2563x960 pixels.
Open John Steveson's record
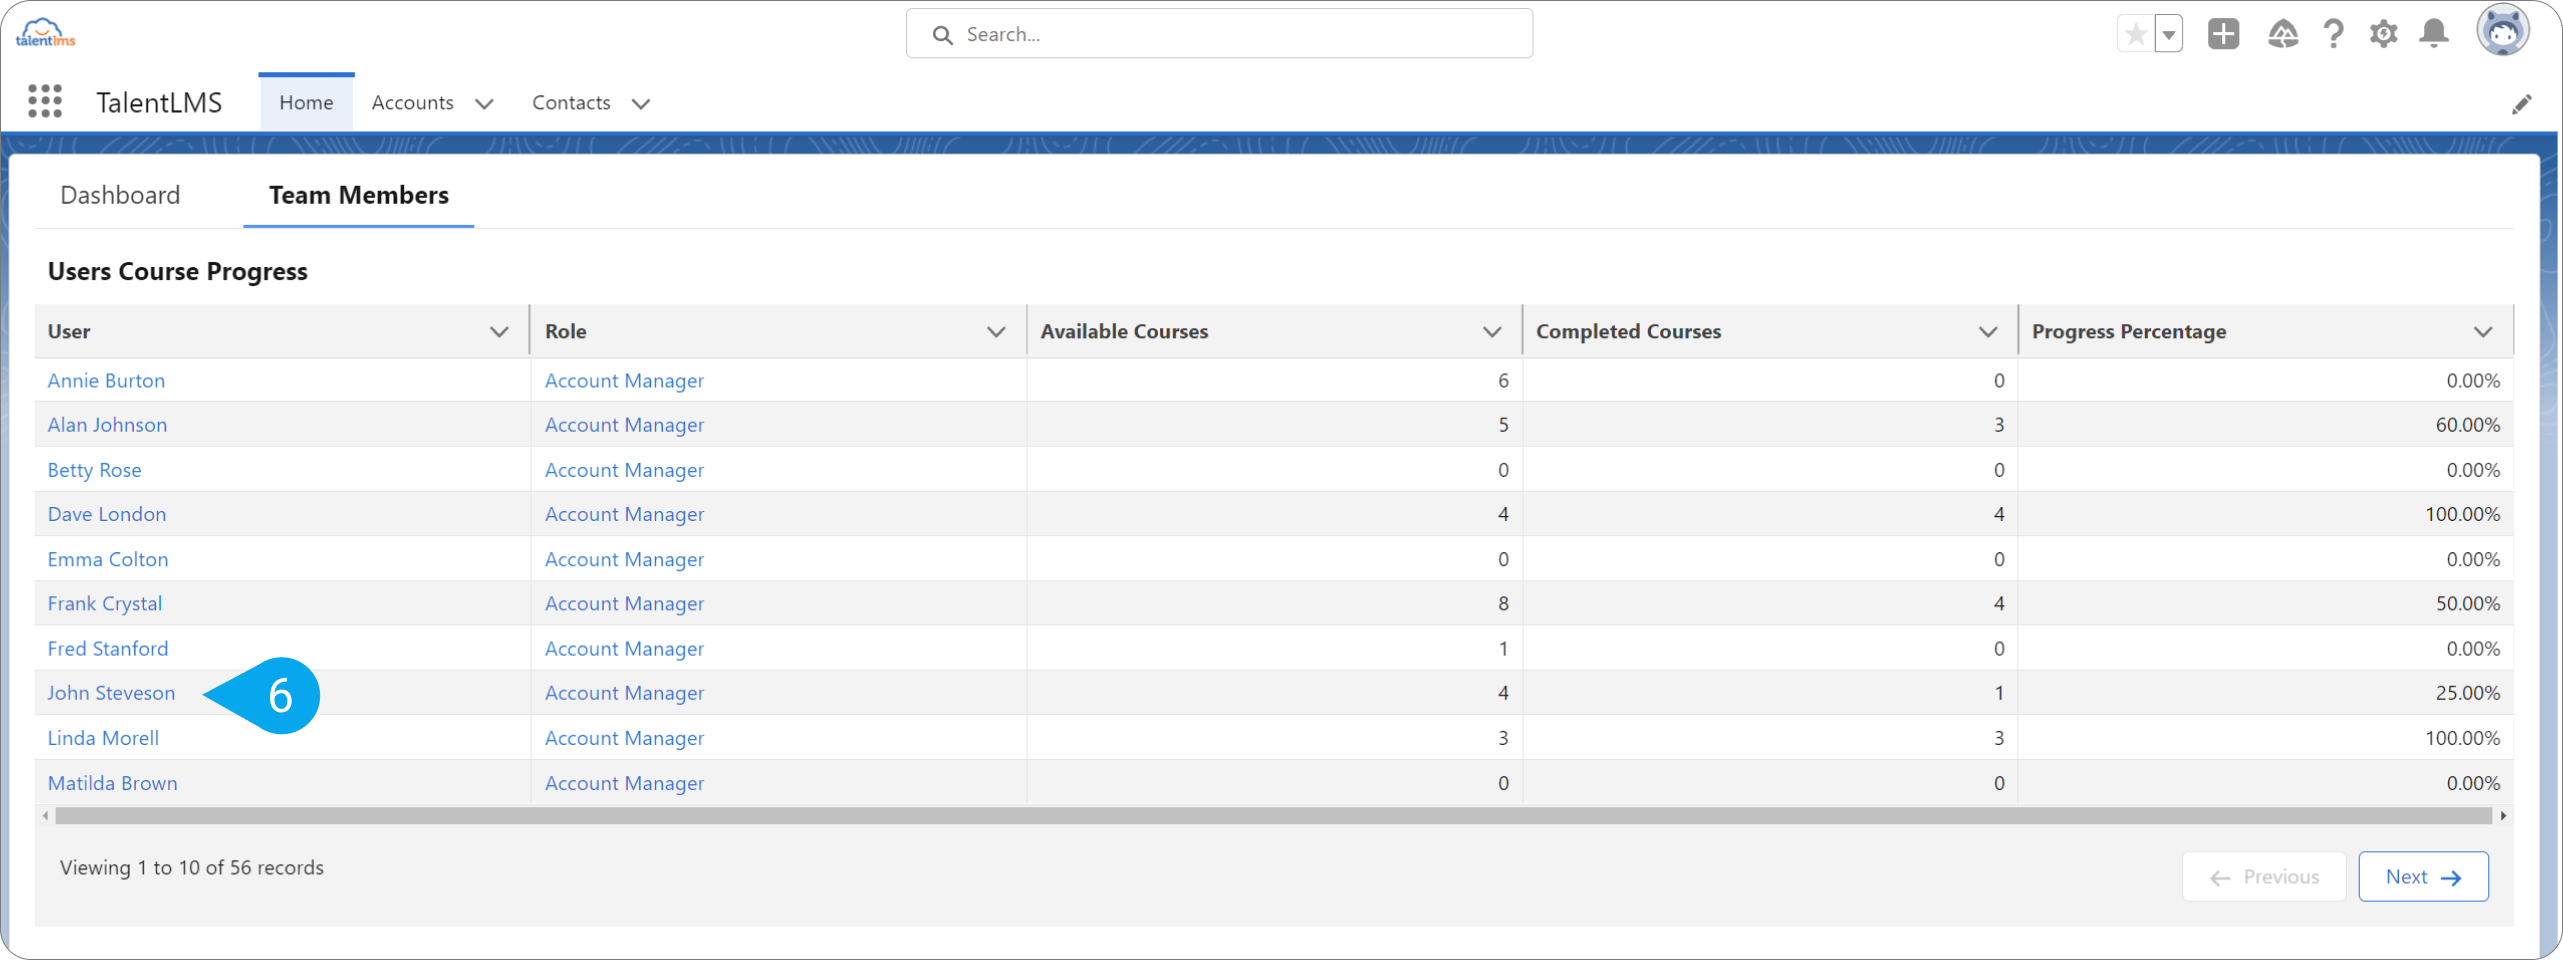pyautogui.click(x=111, y=692)
